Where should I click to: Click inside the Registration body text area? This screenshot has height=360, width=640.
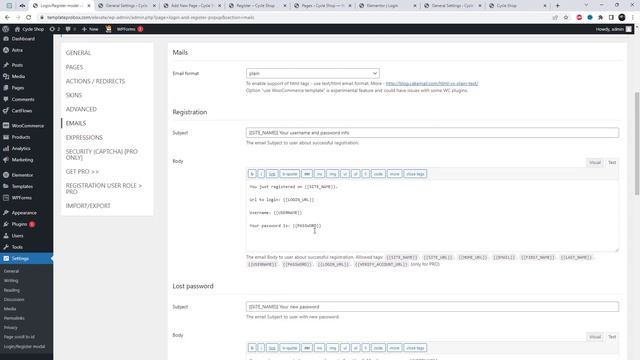click(432, 216)
